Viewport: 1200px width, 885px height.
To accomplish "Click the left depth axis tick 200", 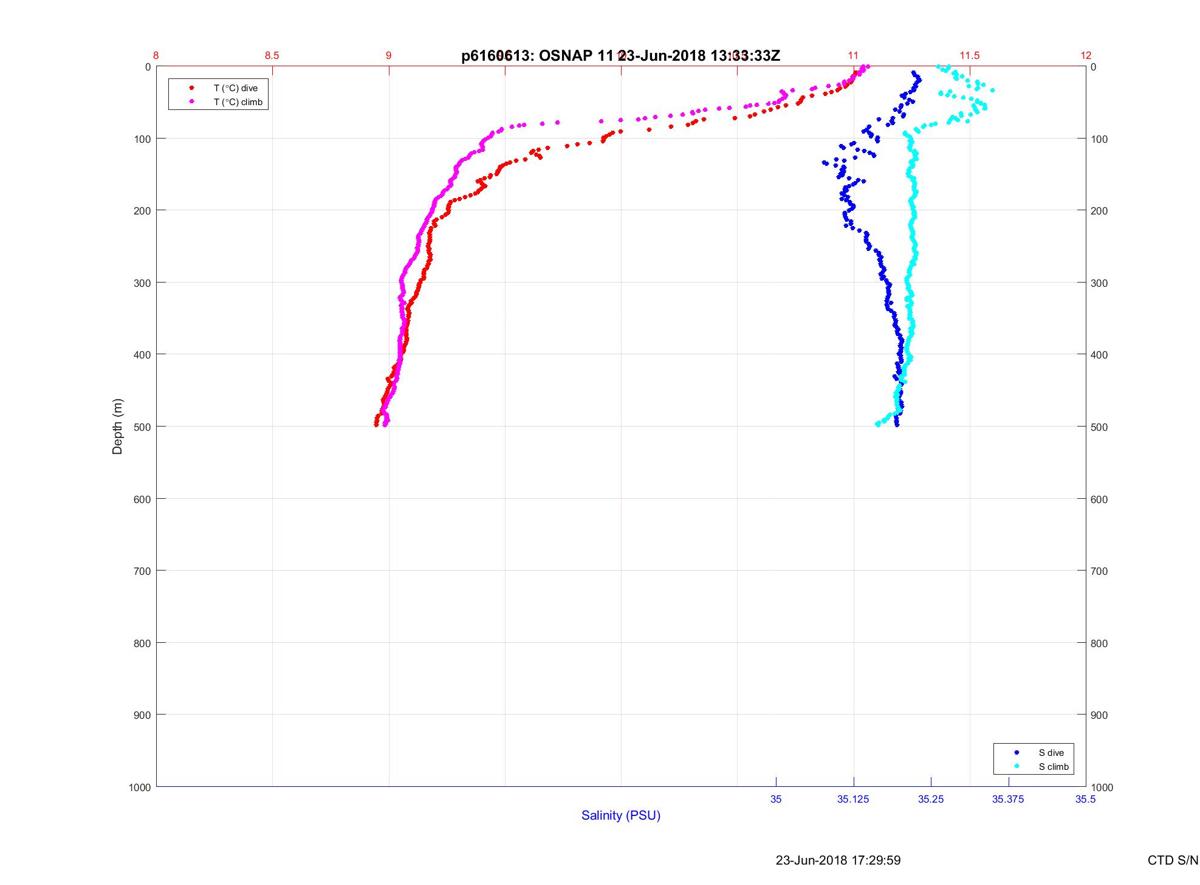I will click(x=142, y=211).
